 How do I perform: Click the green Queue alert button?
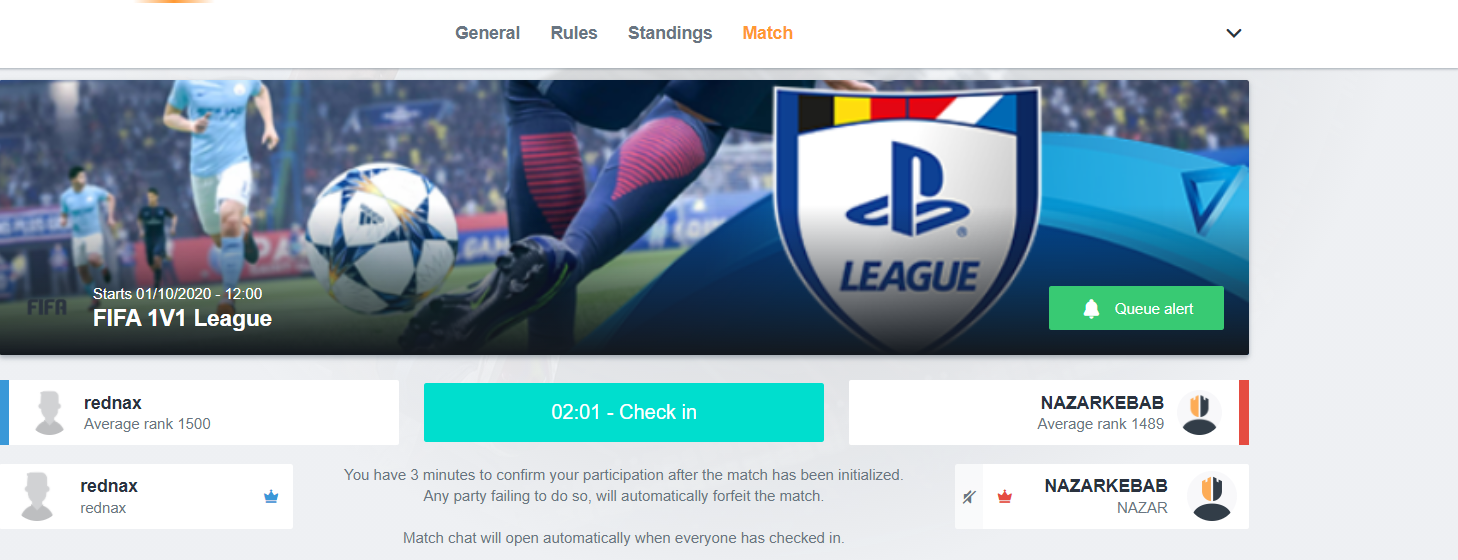click(1136, 308)
